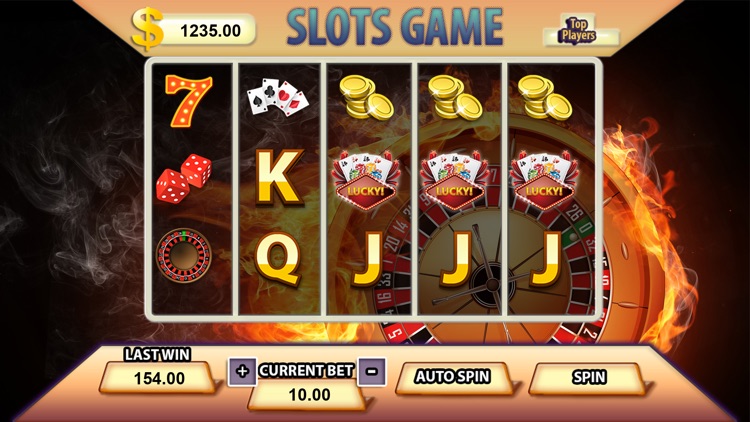Image resolution: width=750 pixels, height=422 pixels.
Task: Click the Last Win amount 154.00
Action: pos(159,378)
